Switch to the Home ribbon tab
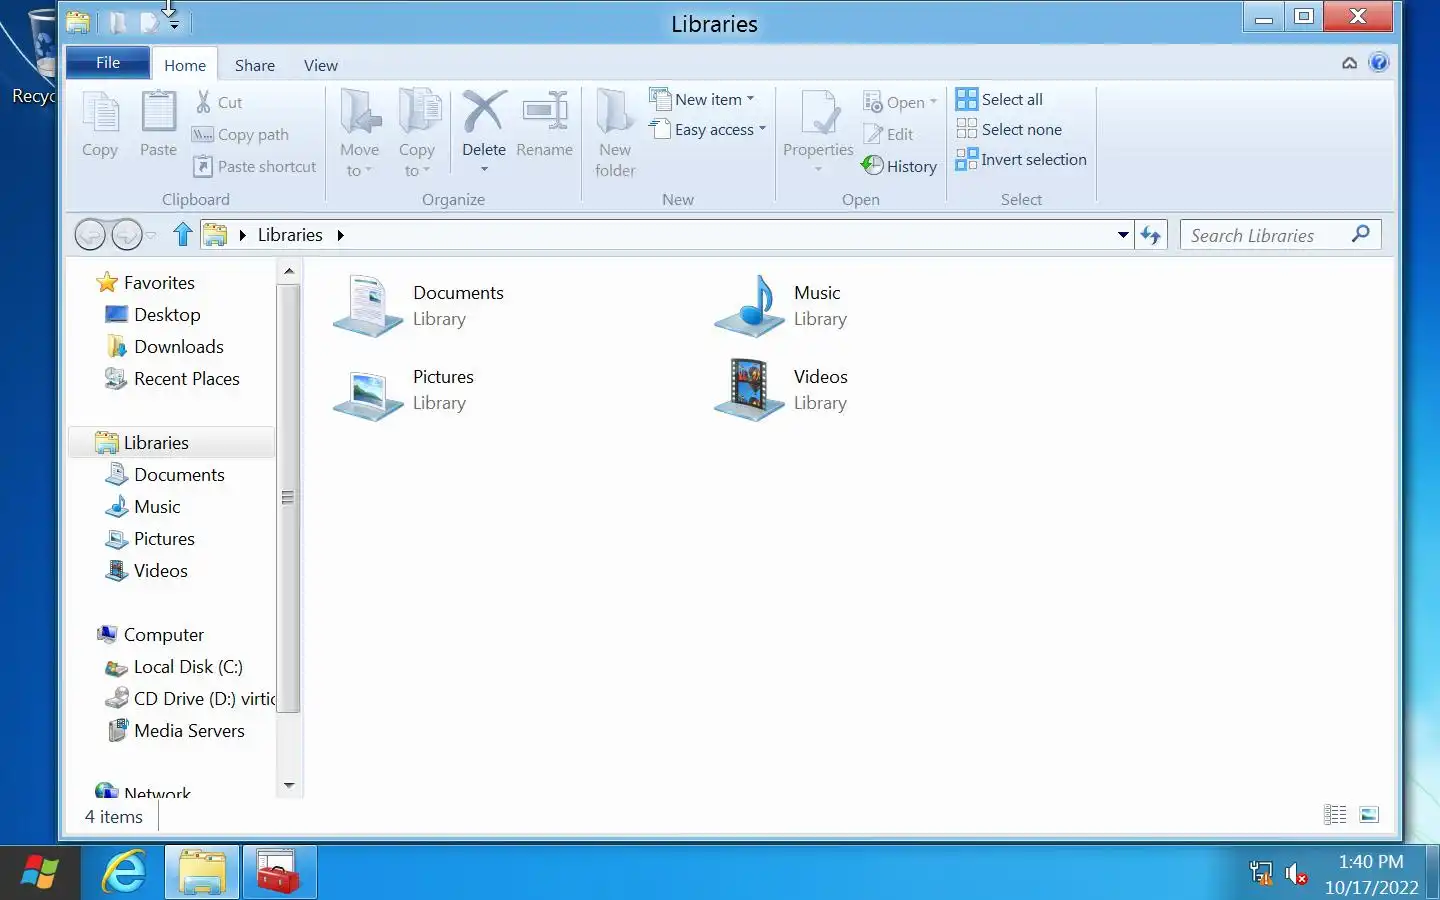Viewport: 1440px width, 900px height. tap(185, 65)
